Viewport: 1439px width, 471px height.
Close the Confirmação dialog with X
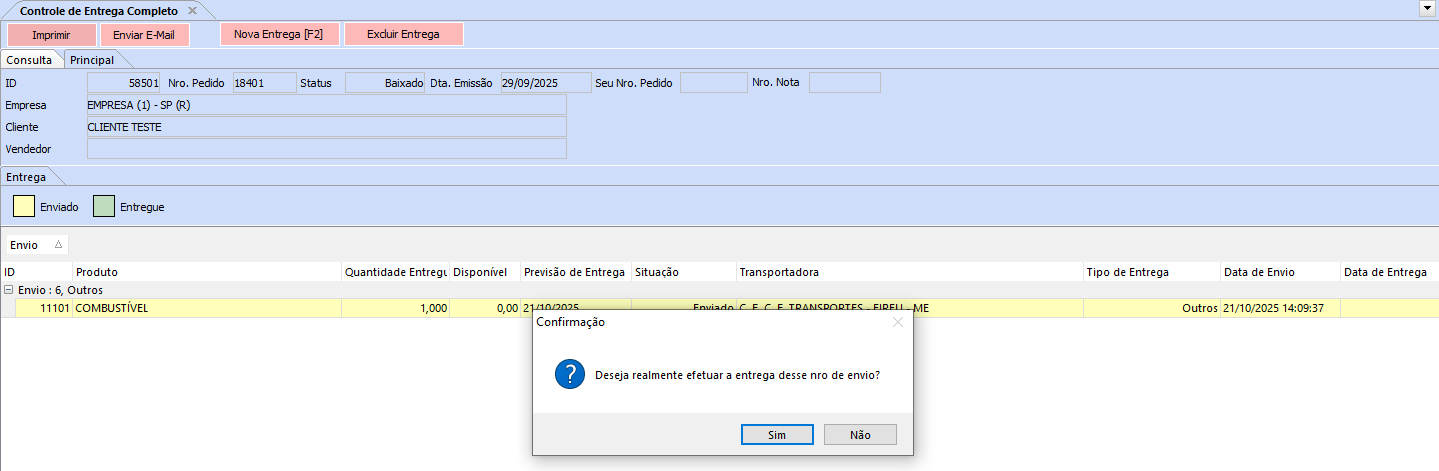(897, 322)
